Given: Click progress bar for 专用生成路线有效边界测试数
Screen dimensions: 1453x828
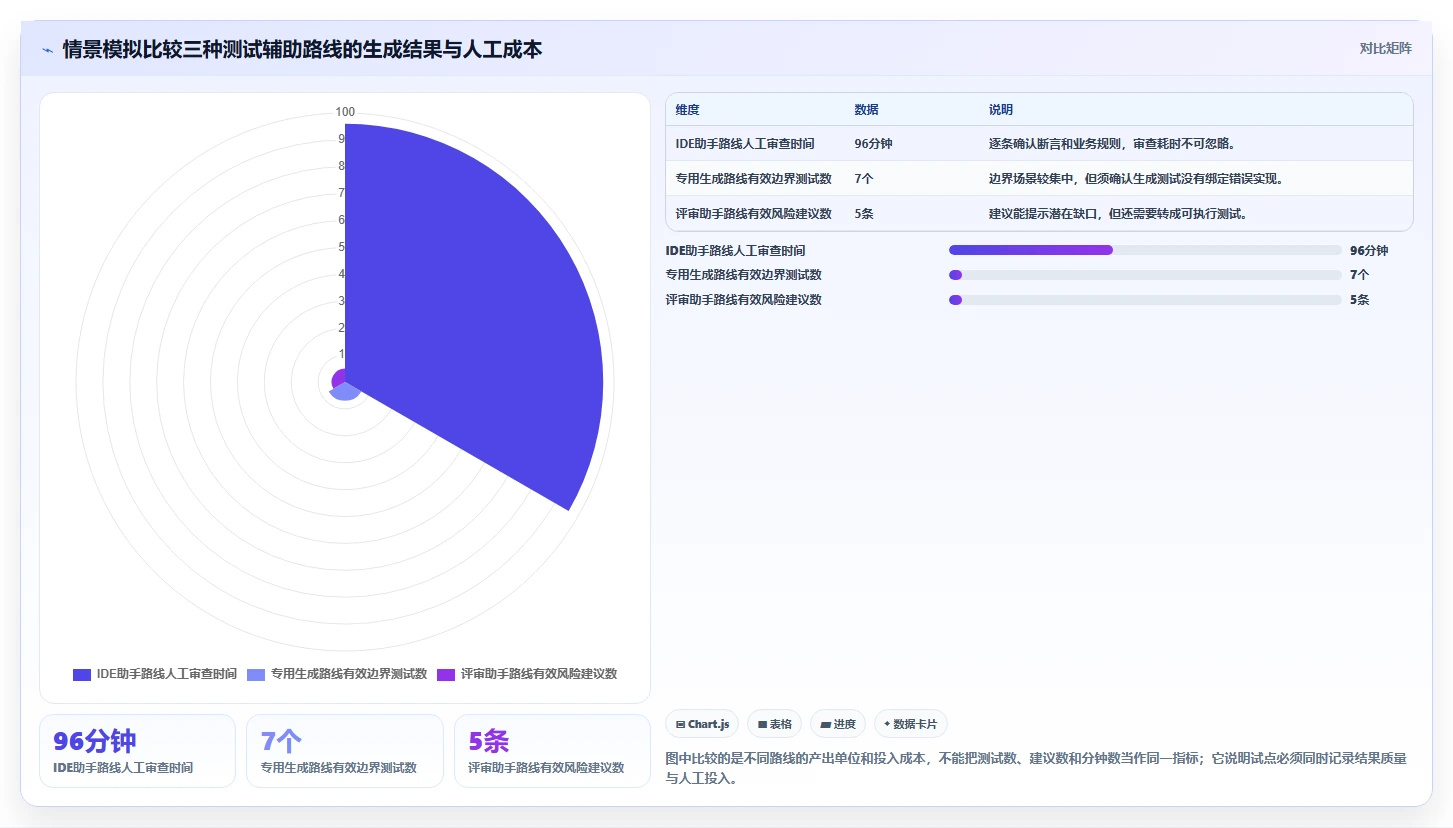Looking at the screenshot, I should point(1145,275).
